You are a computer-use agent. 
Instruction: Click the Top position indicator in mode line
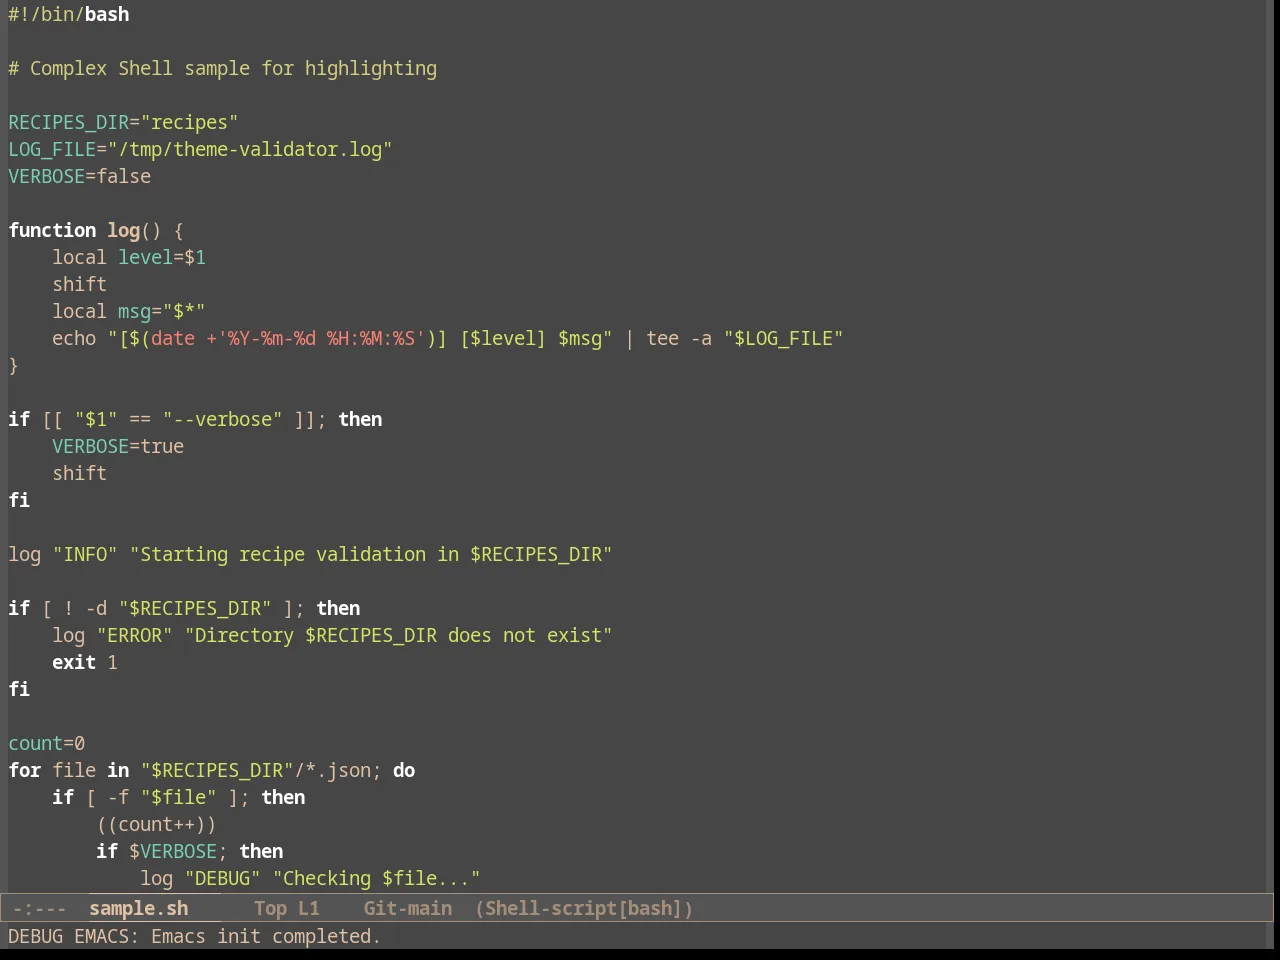tap(270, 908)
